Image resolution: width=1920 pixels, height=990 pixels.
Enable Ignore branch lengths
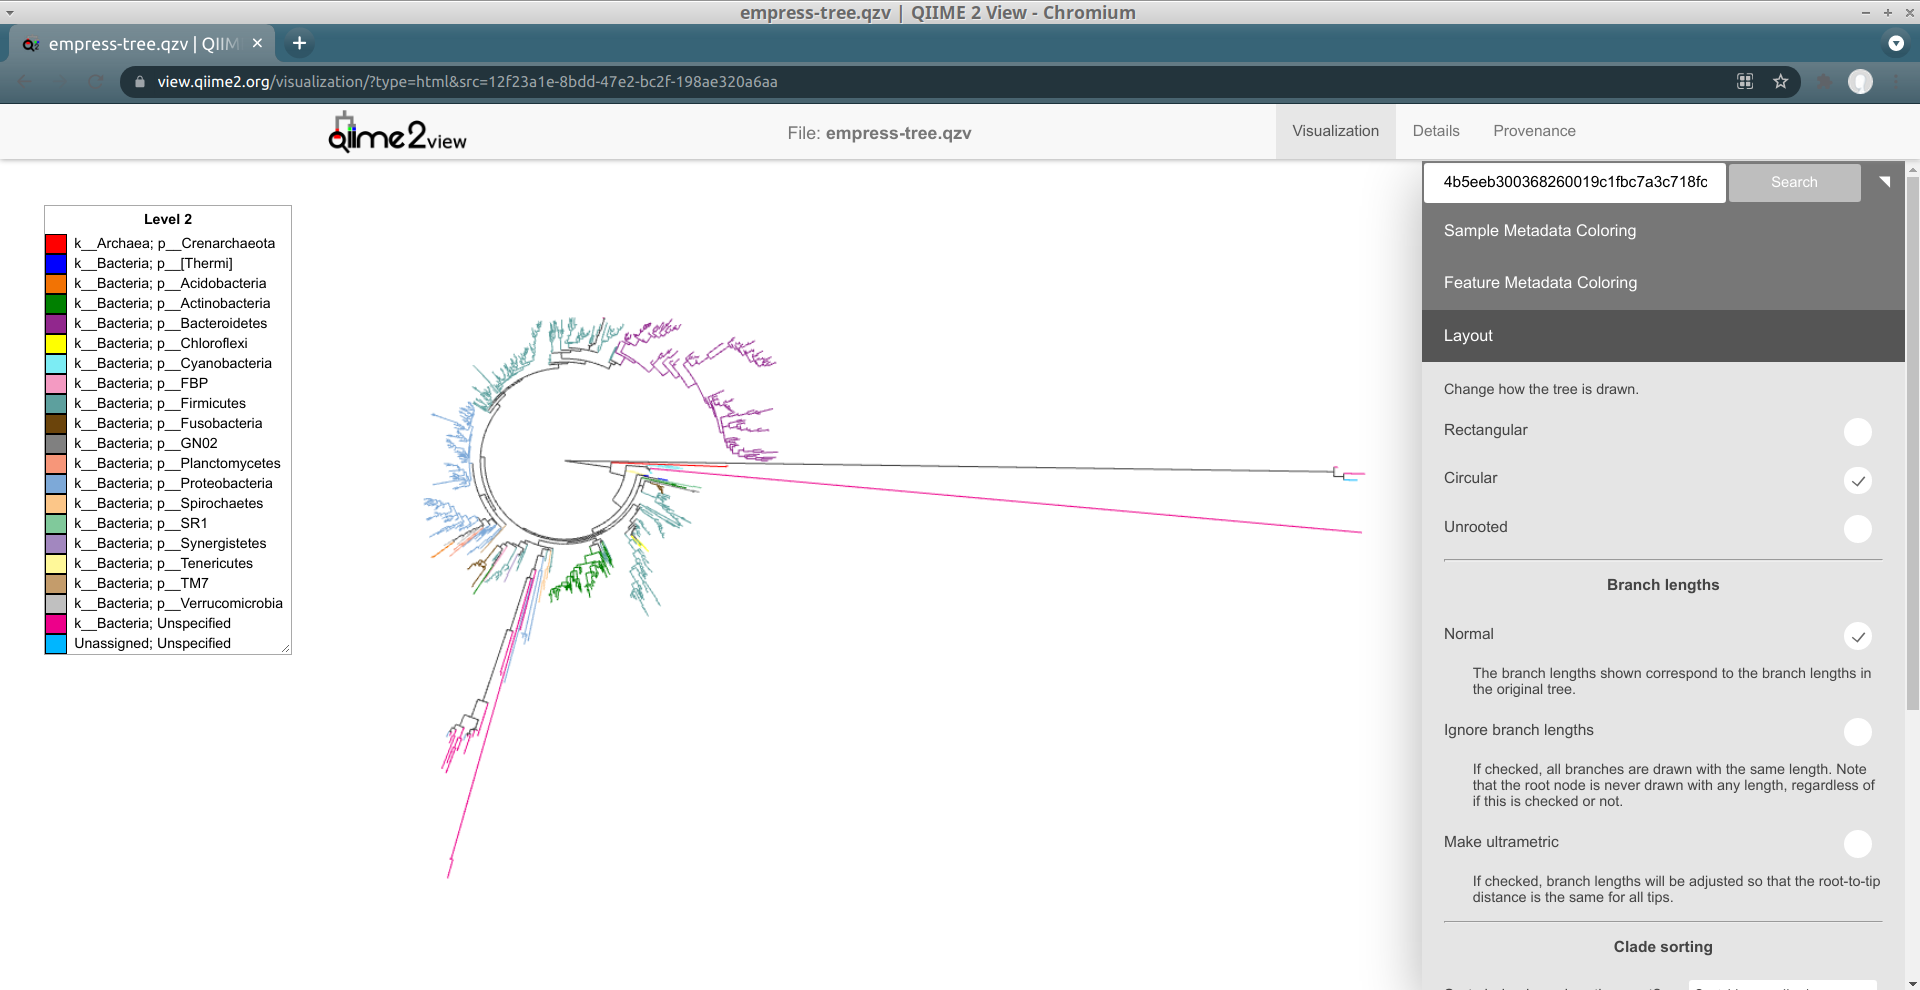coord(1857,732)
